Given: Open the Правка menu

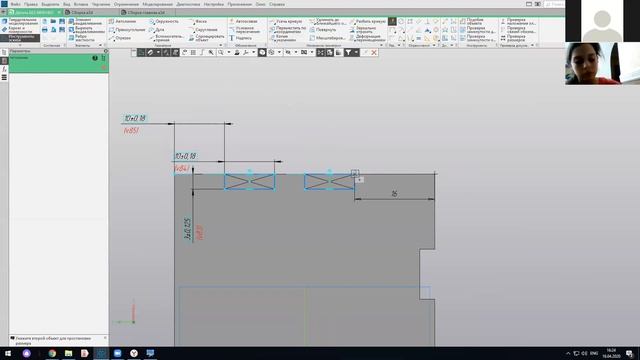Looking at the screenshot, I should point(31,4).
